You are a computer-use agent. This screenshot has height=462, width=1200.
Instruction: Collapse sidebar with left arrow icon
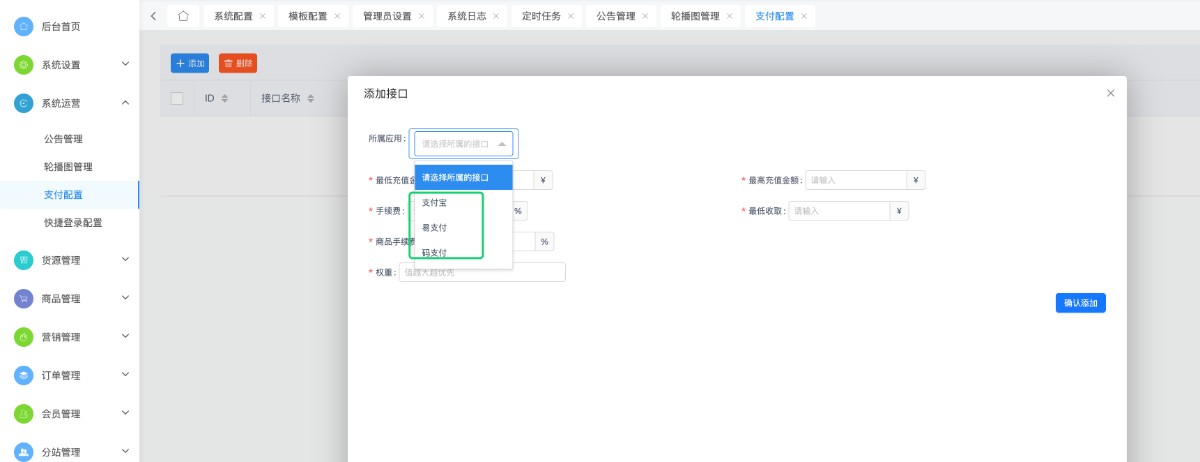click(x=153, y=16)
